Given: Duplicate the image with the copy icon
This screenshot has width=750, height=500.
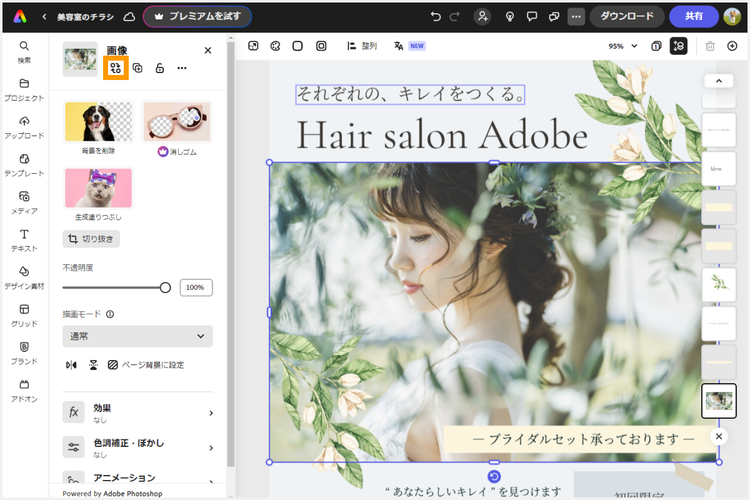Looking at the screenshot, I should click(138, 68).
